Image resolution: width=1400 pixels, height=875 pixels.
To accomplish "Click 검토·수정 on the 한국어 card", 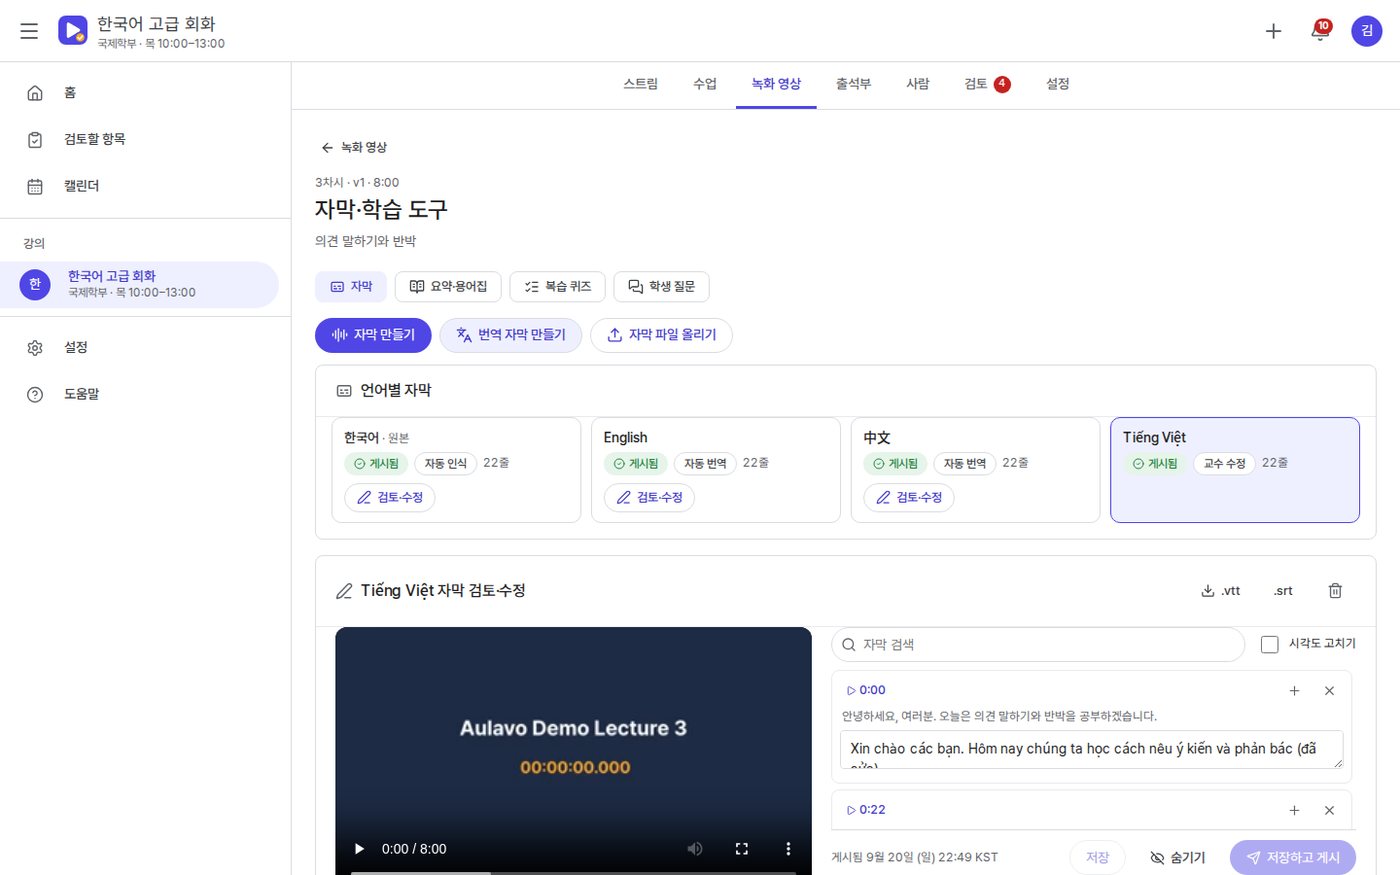I will click(390, 498).
